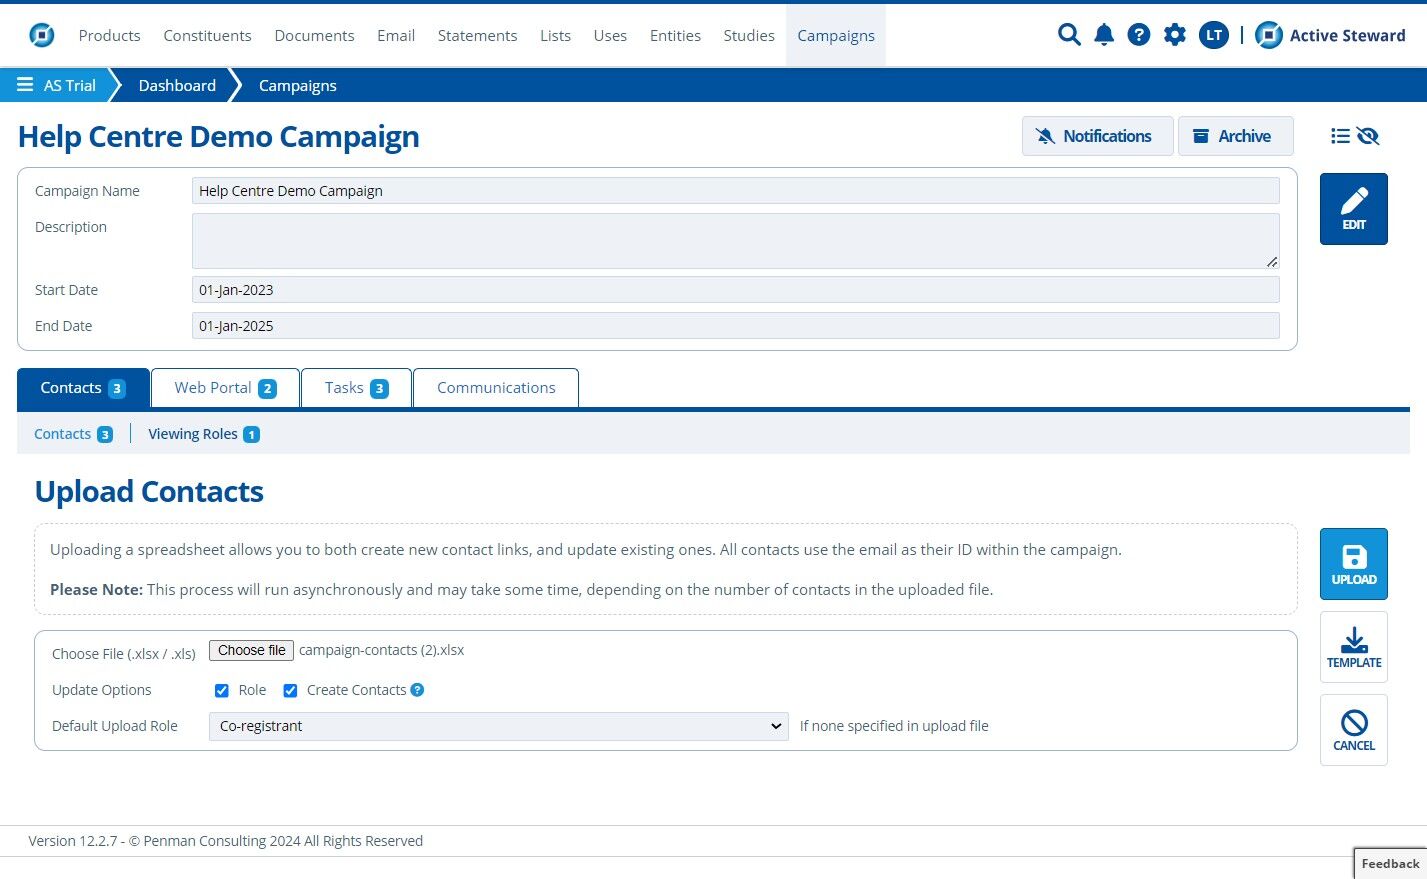1427x879 pixels.
Task: Open the Campaigns menu
Action: (836, 36)
